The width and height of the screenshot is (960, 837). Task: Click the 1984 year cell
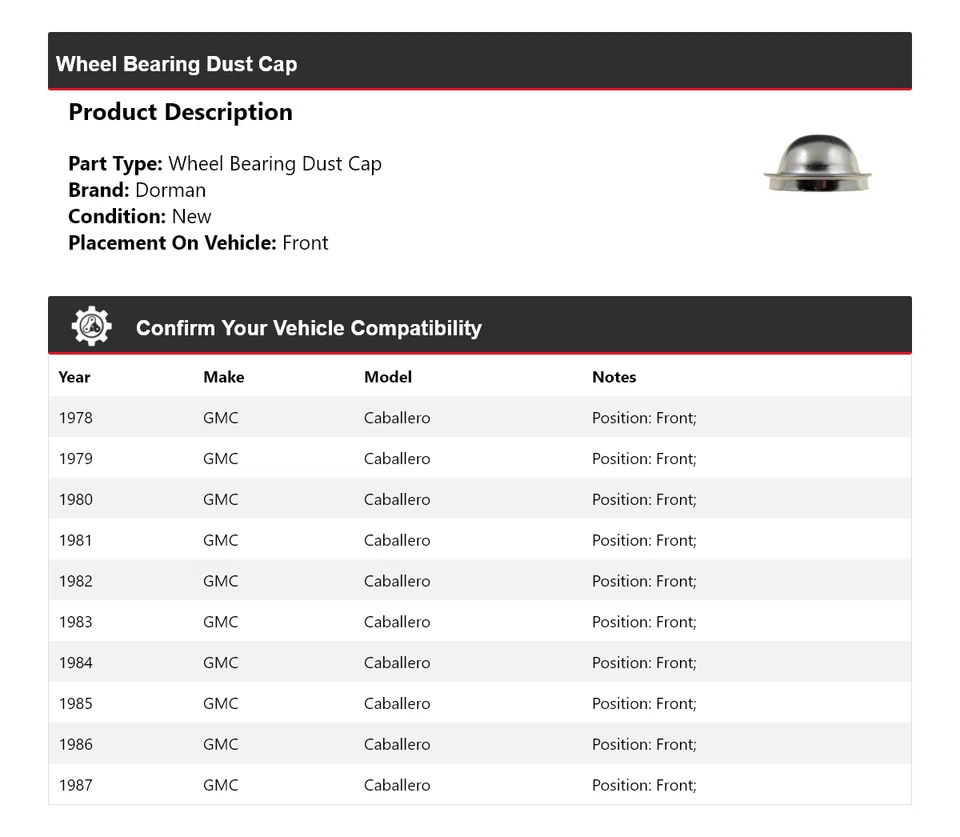pyautogui.click(x=76, y=663)
